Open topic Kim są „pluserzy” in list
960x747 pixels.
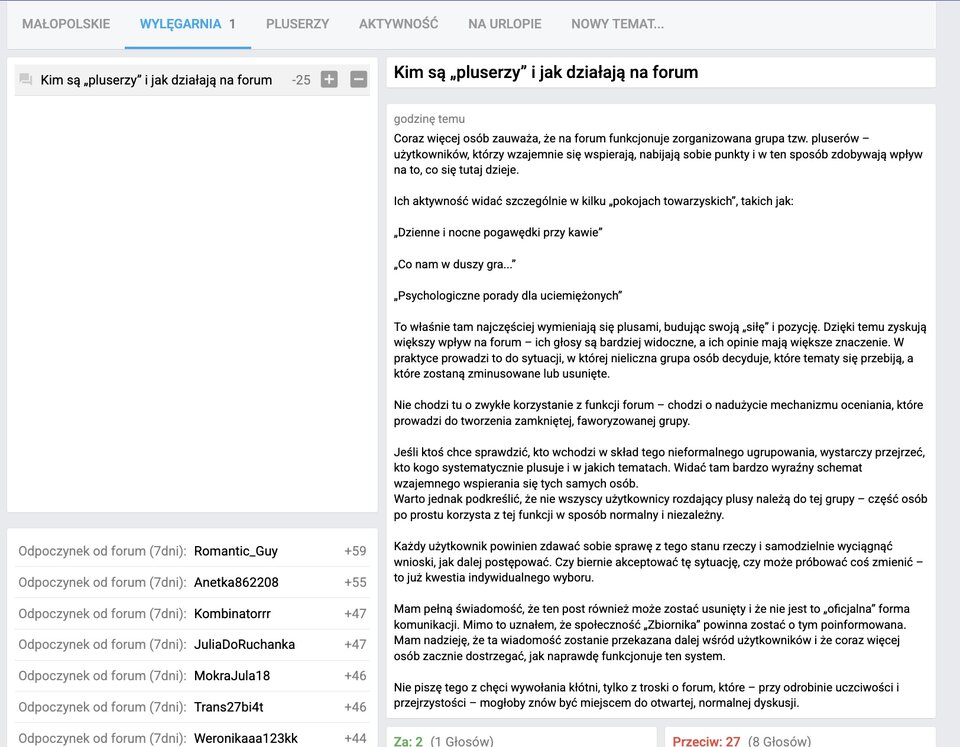(x=156, y=80)
